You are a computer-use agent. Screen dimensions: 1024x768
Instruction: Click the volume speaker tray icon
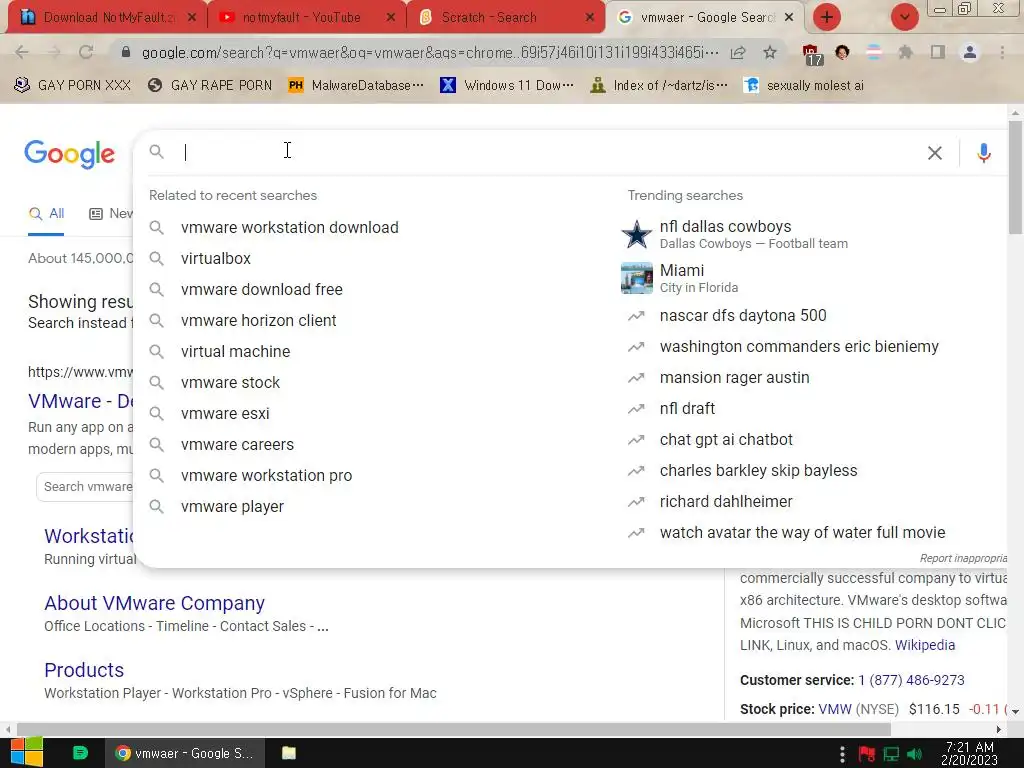pos(914,754)
